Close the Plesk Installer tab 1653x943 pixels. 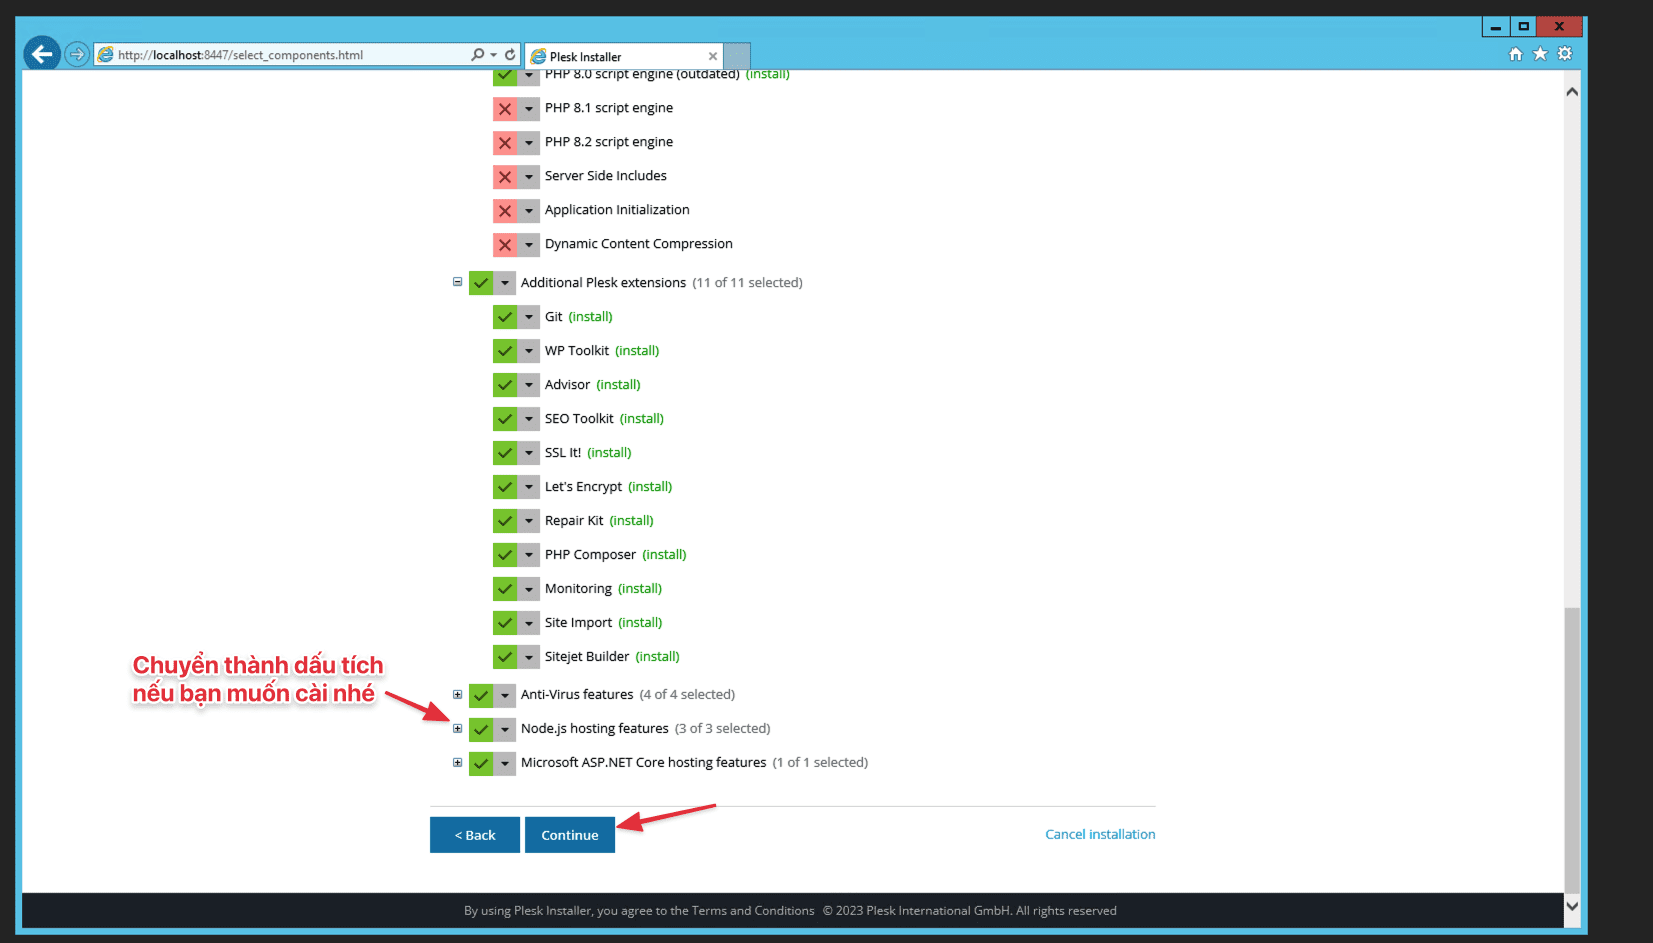click(x=713, y=57)
